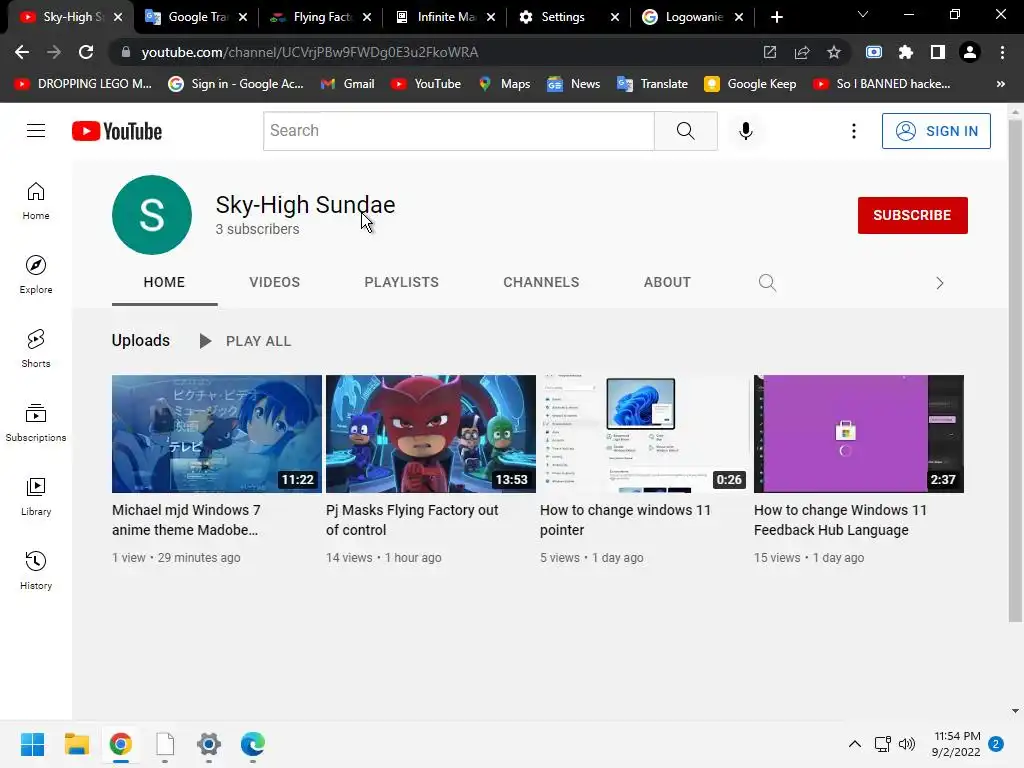Screen dimensions: 1024x768
Task: Bookmark this page with star icon
Action: 833,52
